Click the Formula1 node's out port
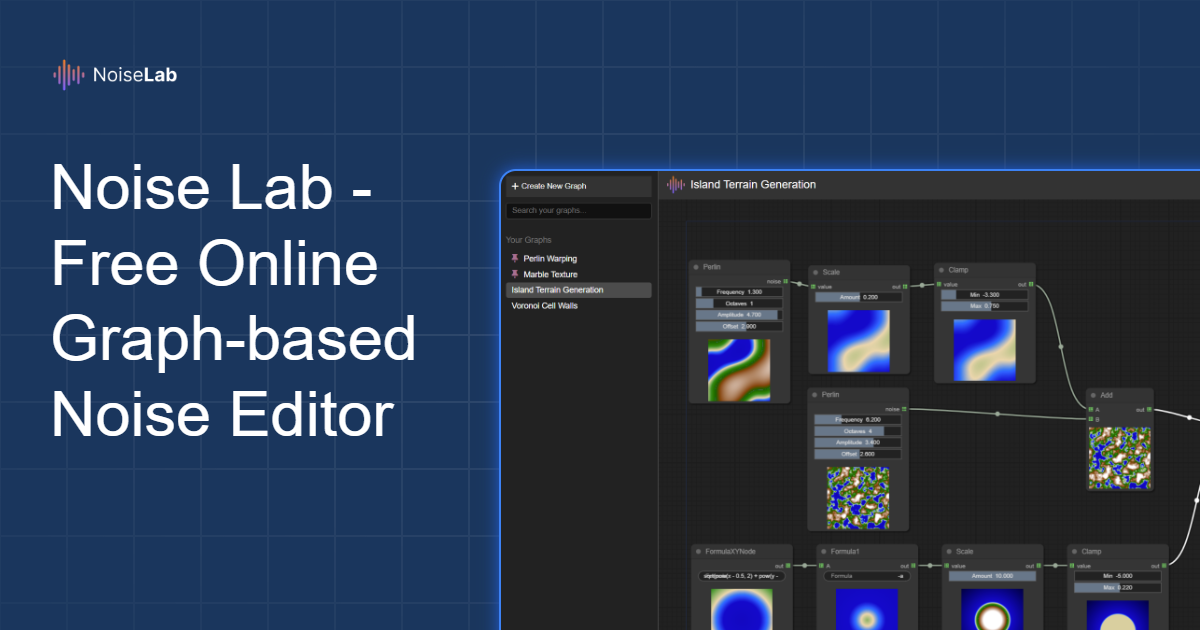This screenshot has height=630, width=1200. pyautogui.click(x=913, y=565)
